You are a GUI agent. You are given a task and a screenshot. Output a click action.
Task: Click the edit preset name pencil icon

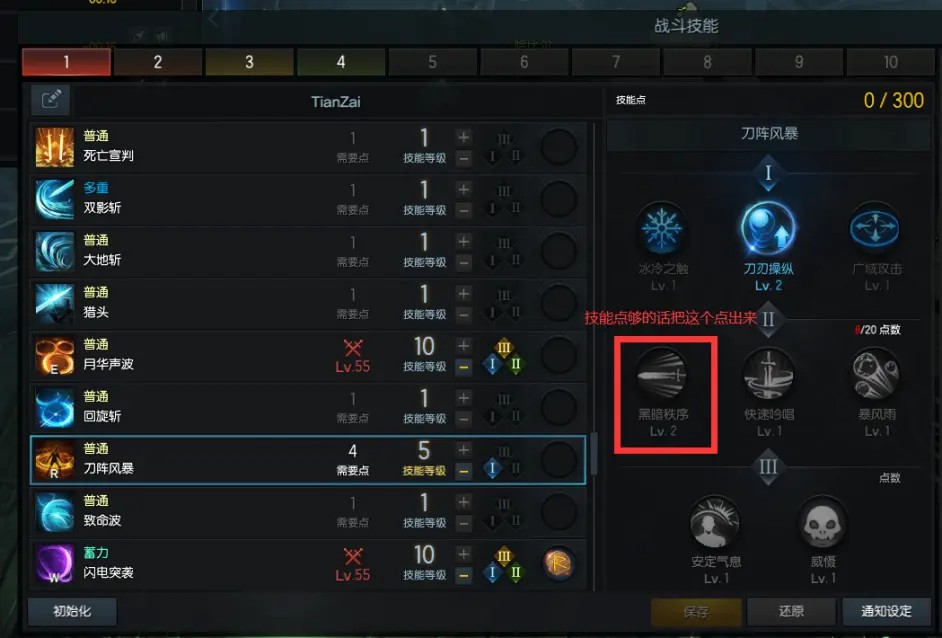[51, 99]
